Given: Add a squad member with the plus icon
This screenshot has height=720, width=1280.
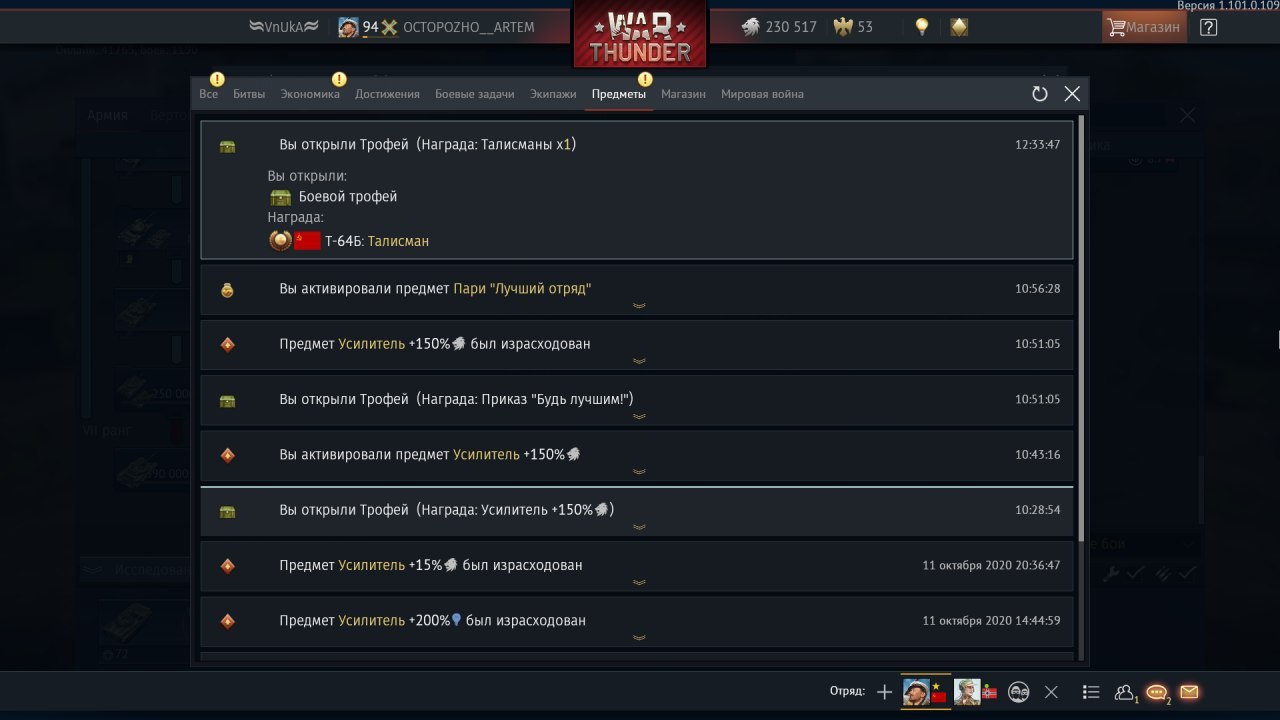Looking at the screenshot, I should (x=884, y=691).
